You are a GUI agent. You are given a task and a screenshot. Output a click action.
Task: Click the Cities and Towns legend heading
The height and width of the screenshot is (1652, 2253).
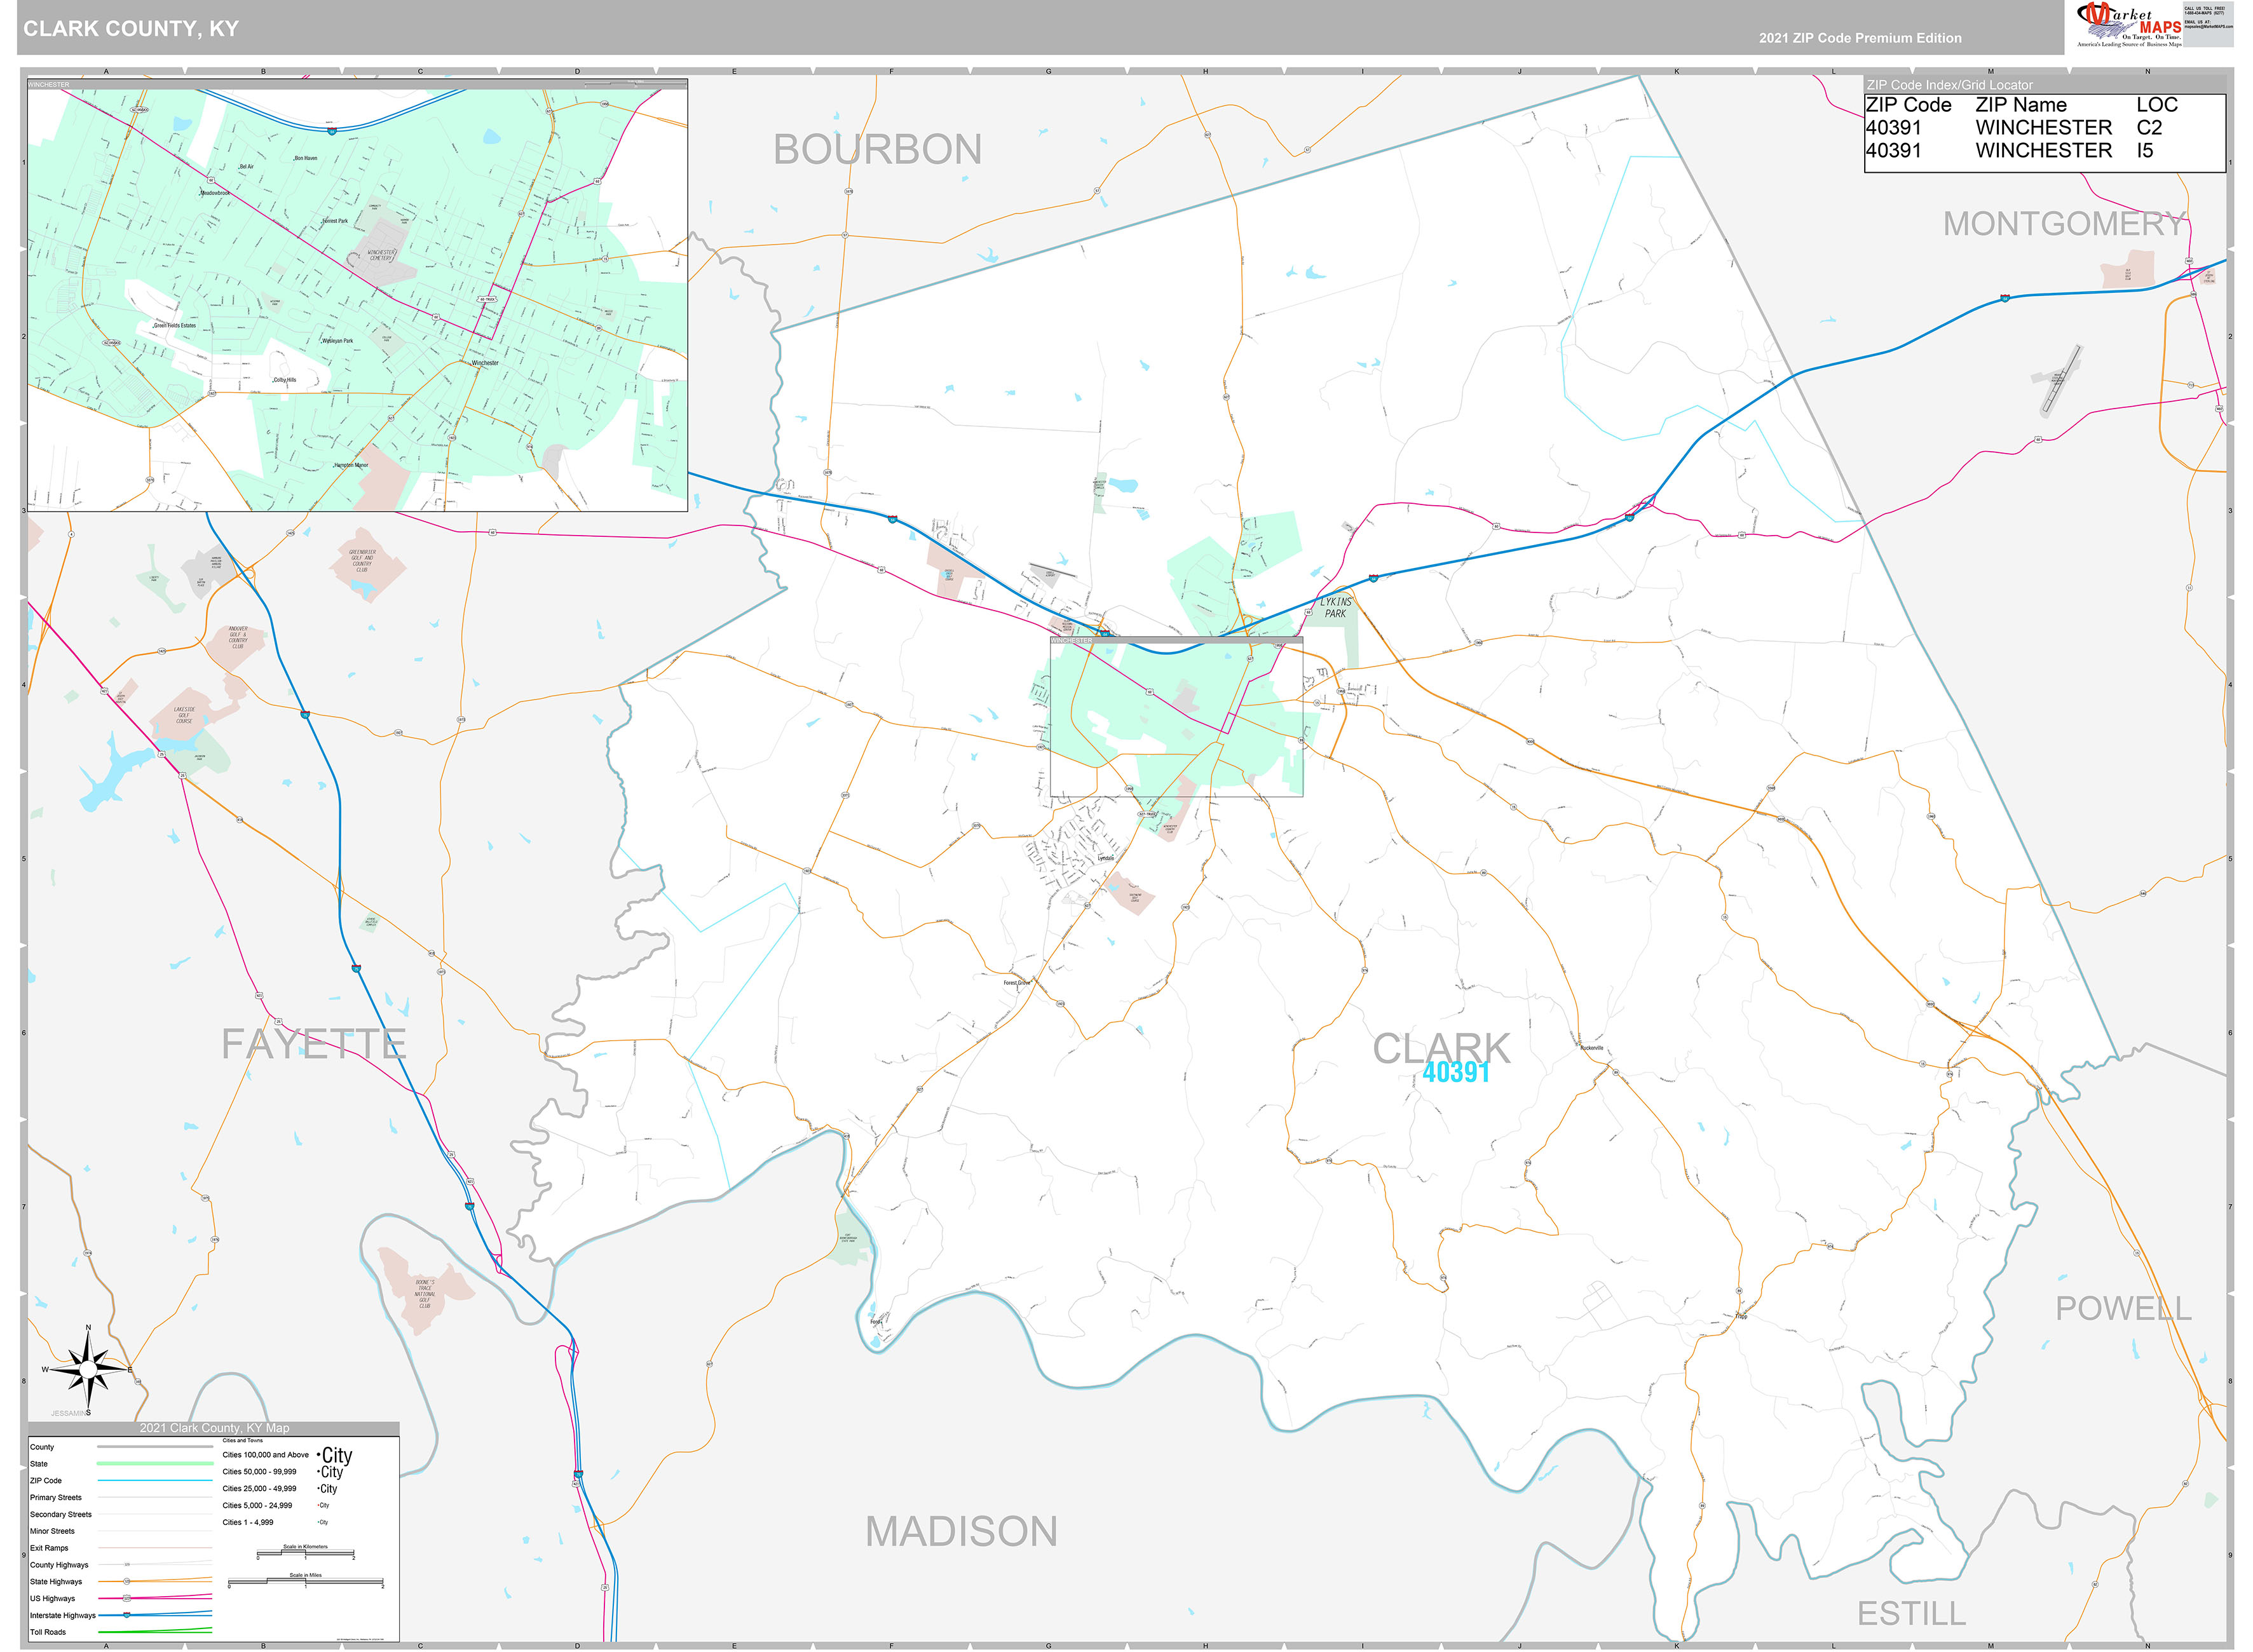point(242,1441)
